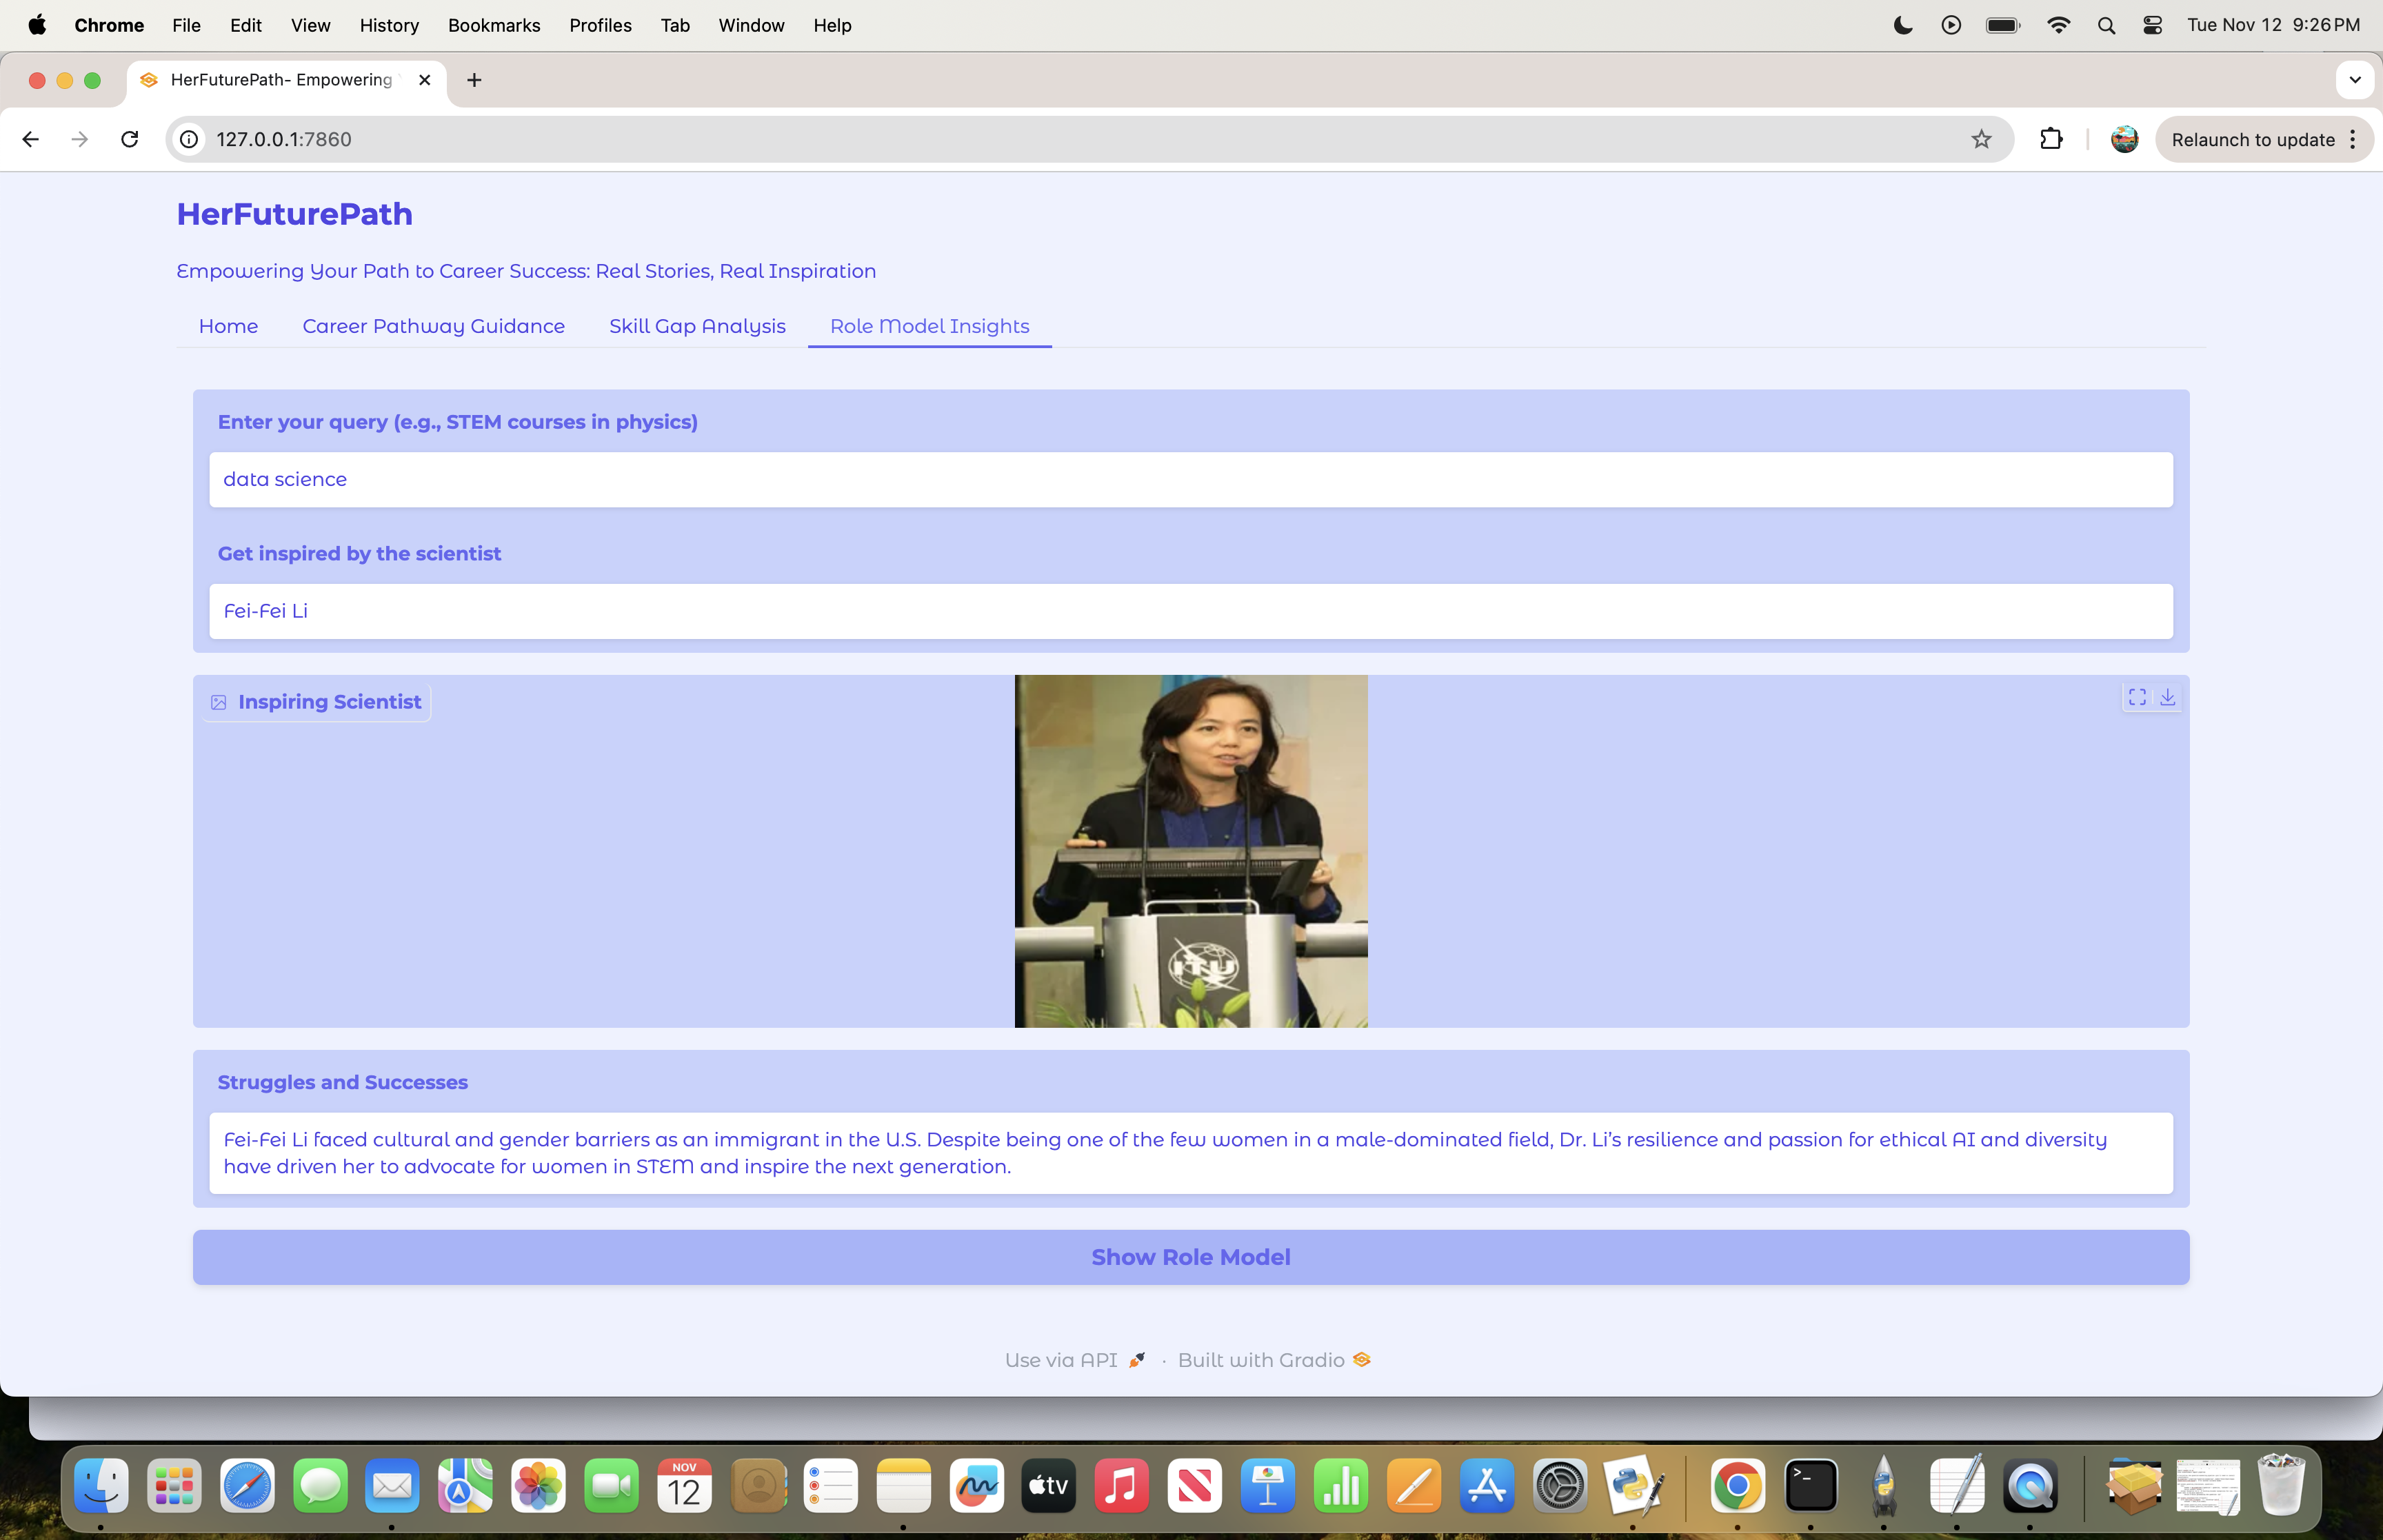Open a new browser tab
The height and width of the screenshot is (1540, 2383).
point(474,80)
